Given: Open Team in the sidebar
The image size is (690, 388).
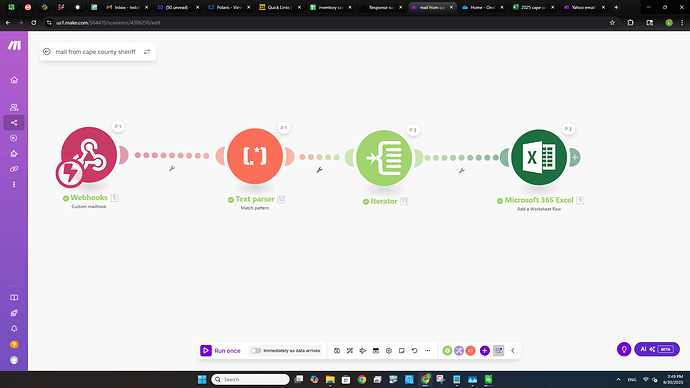Looking at the screenshot, I should pos(14,107).
